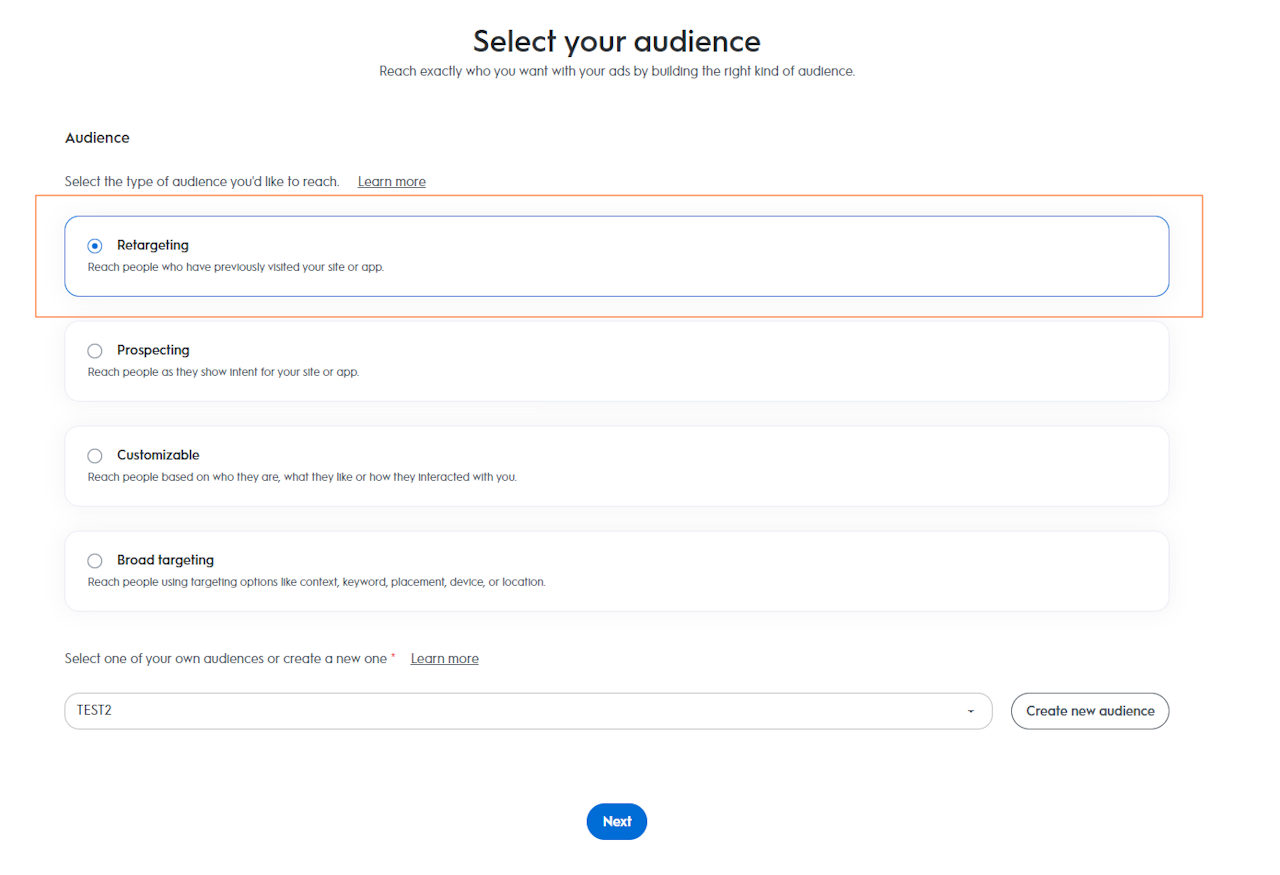Click Create new audience button
Screen dimensions: 1280x875
(1090, 711)
